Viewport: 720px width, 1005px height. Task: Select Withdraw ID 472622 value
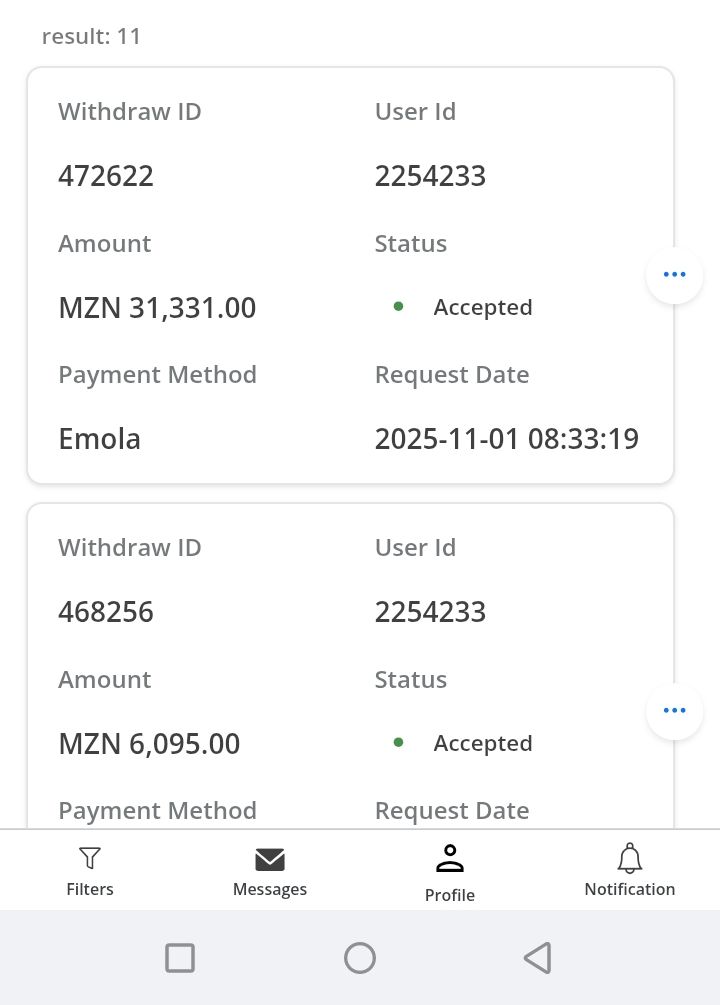106,176
